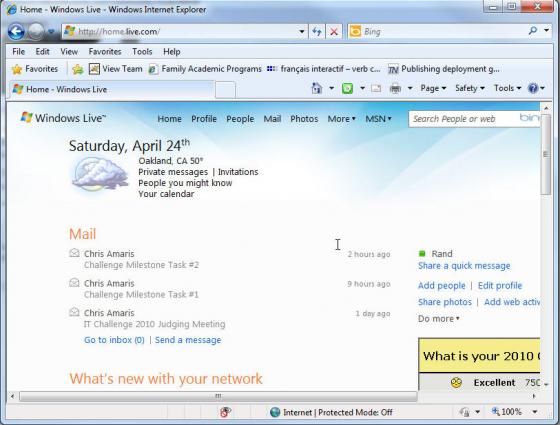Viewport: 560px width, 425px height.
Task: Open the File menu
Action: (19, 52)
